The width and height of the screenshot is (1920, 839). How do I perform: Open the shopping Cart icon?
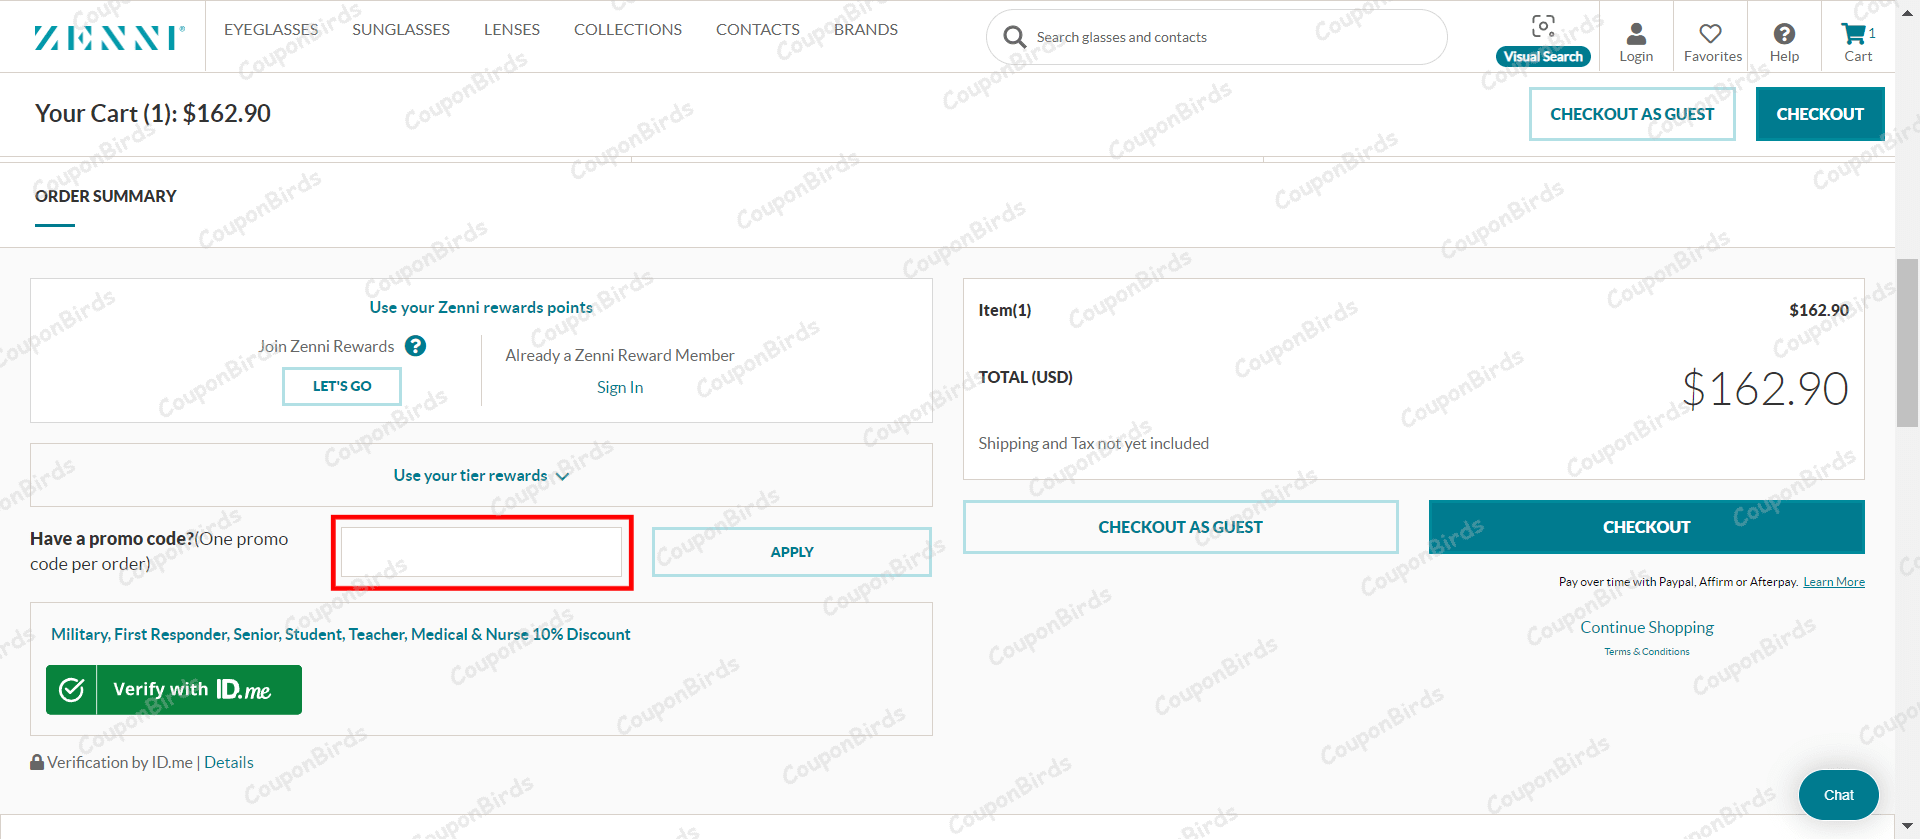click(1854, 35)
